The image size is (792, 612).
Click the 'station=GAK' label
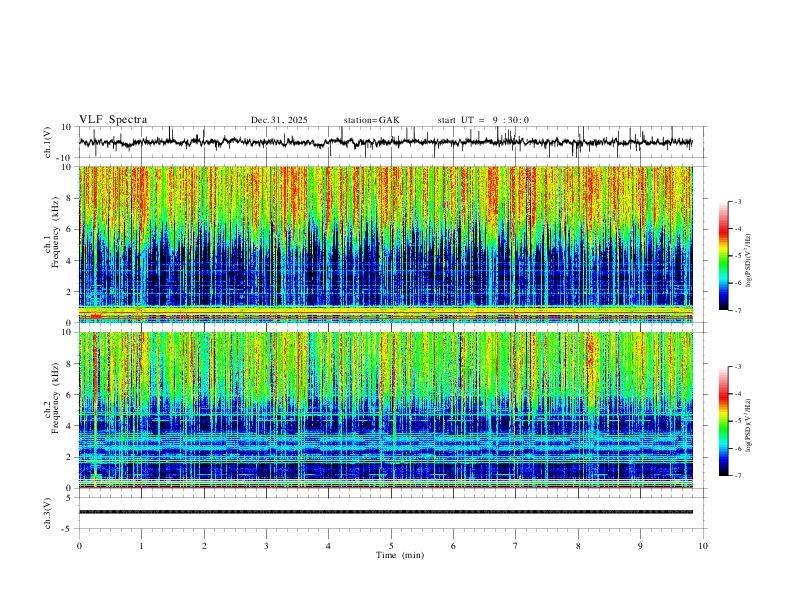point(371,120)
